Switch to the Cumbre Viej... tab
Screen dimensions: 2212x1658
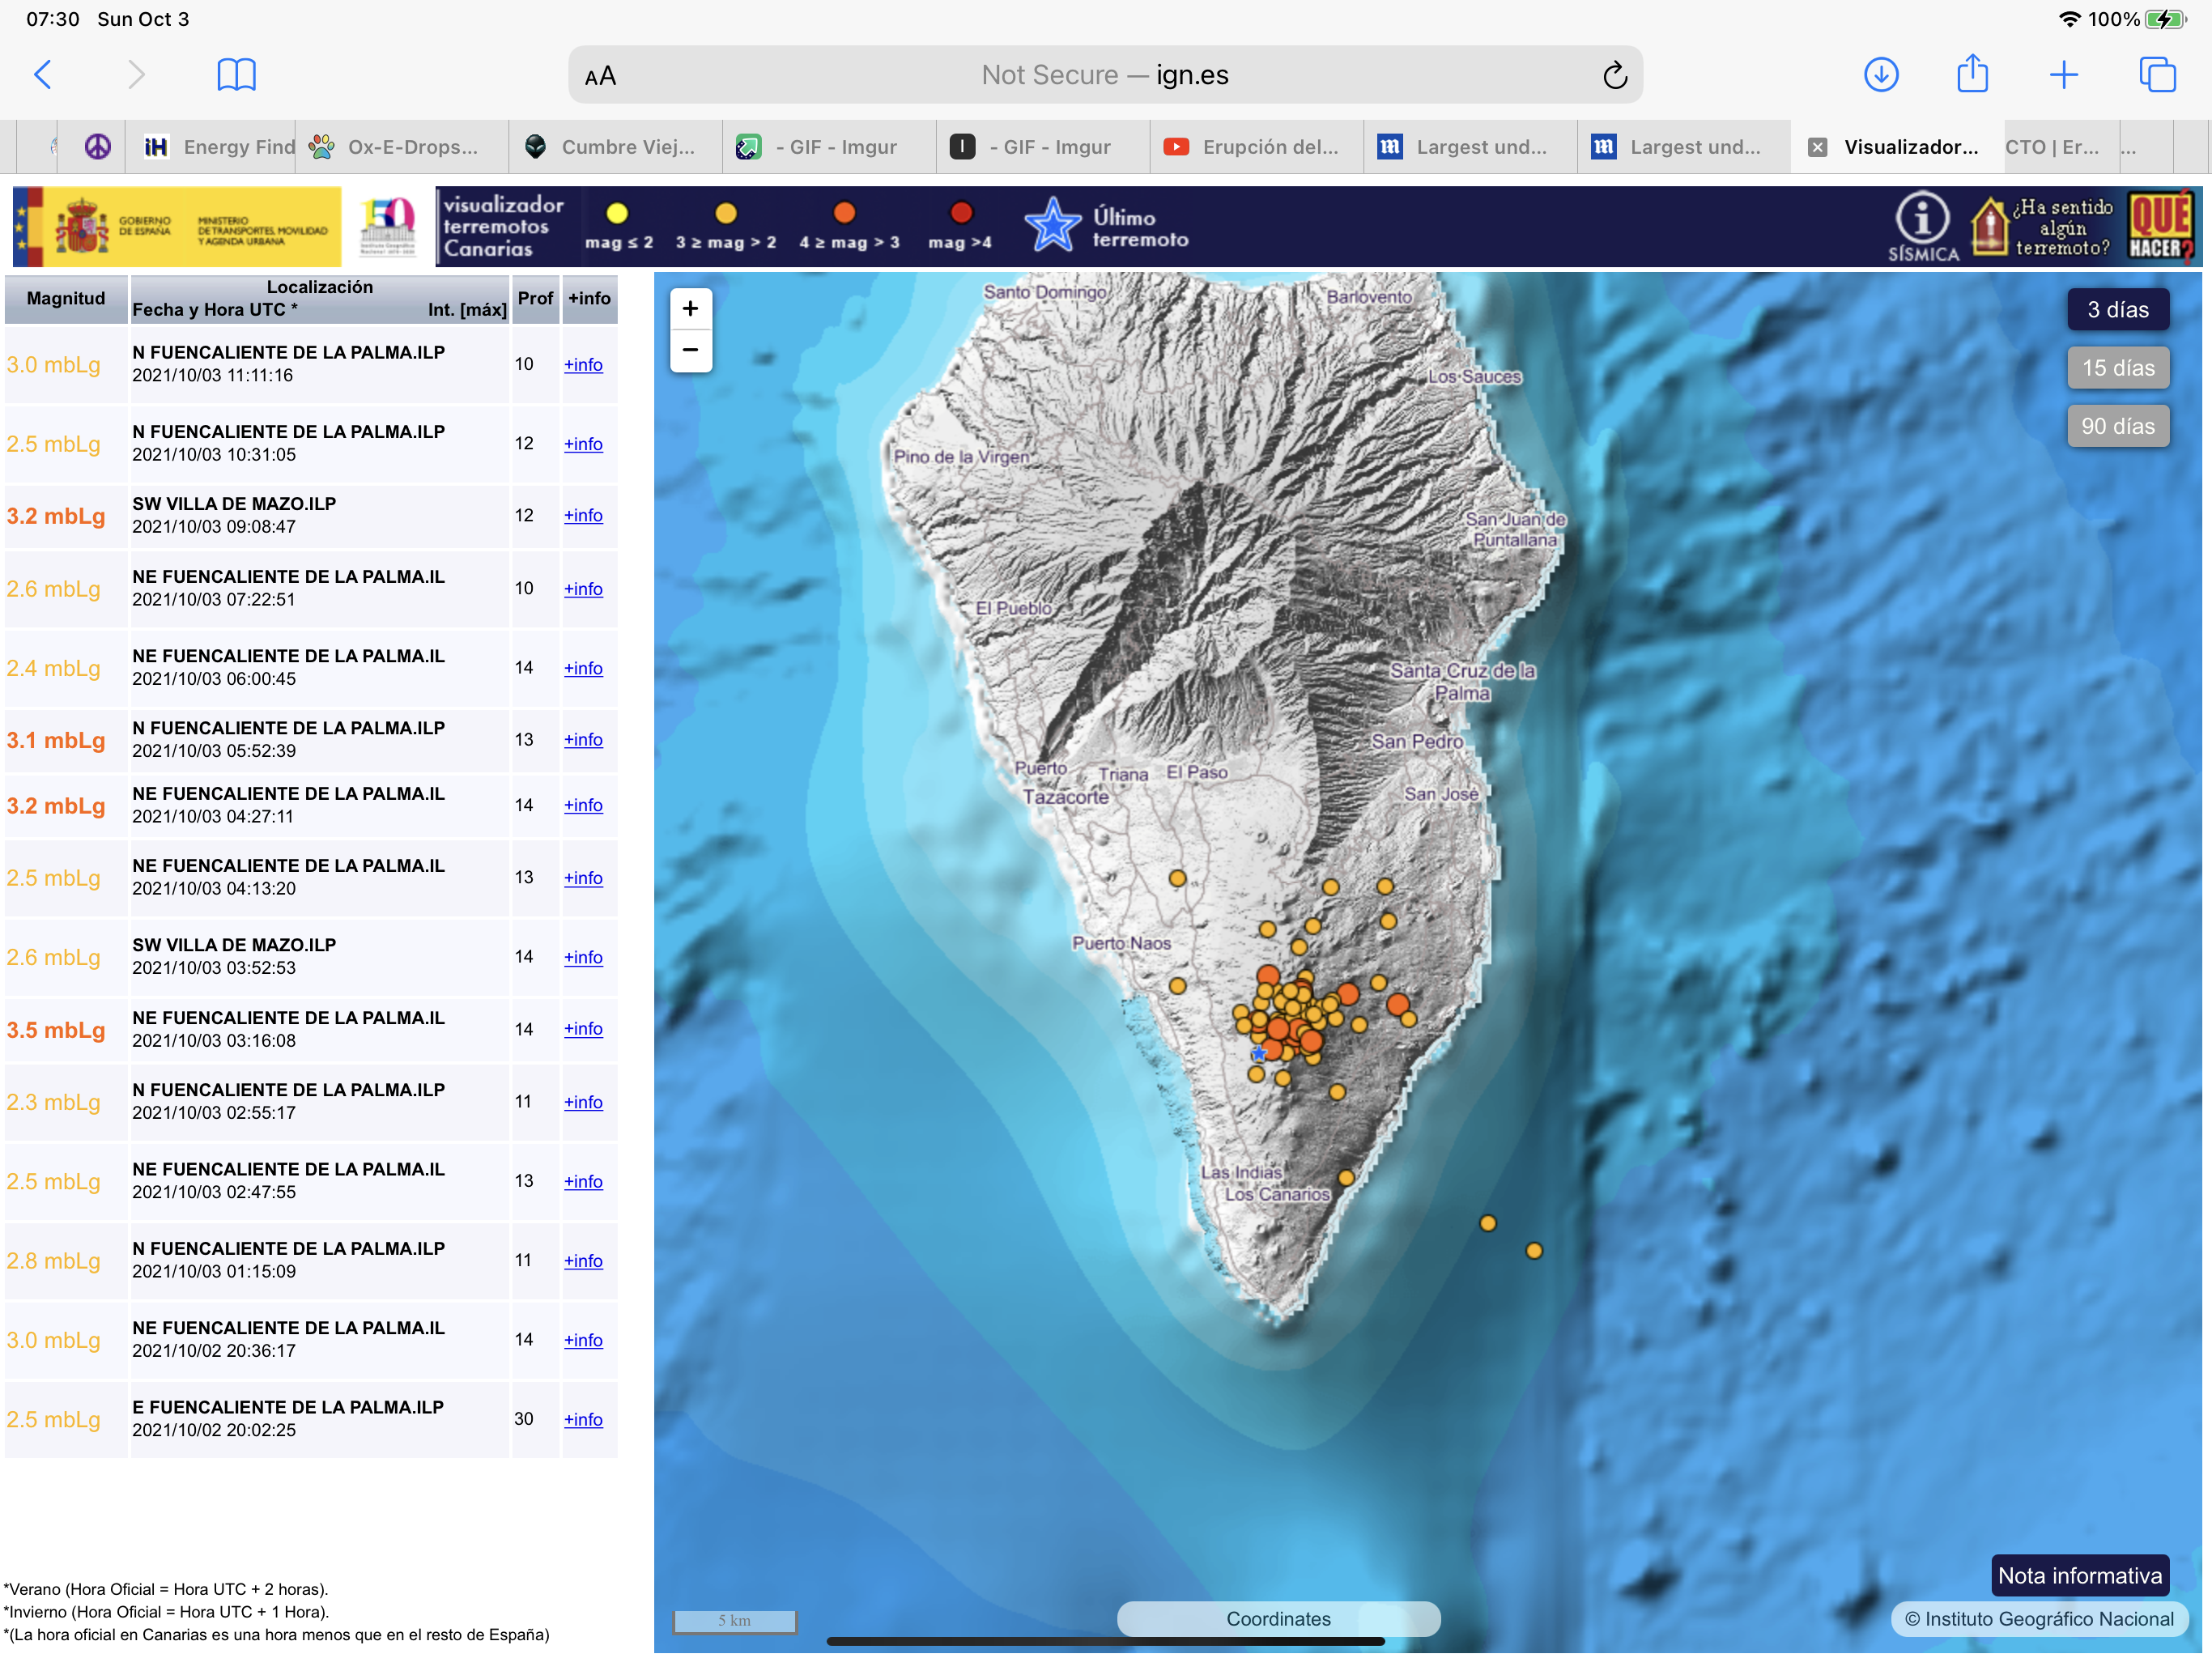[616, 147]
